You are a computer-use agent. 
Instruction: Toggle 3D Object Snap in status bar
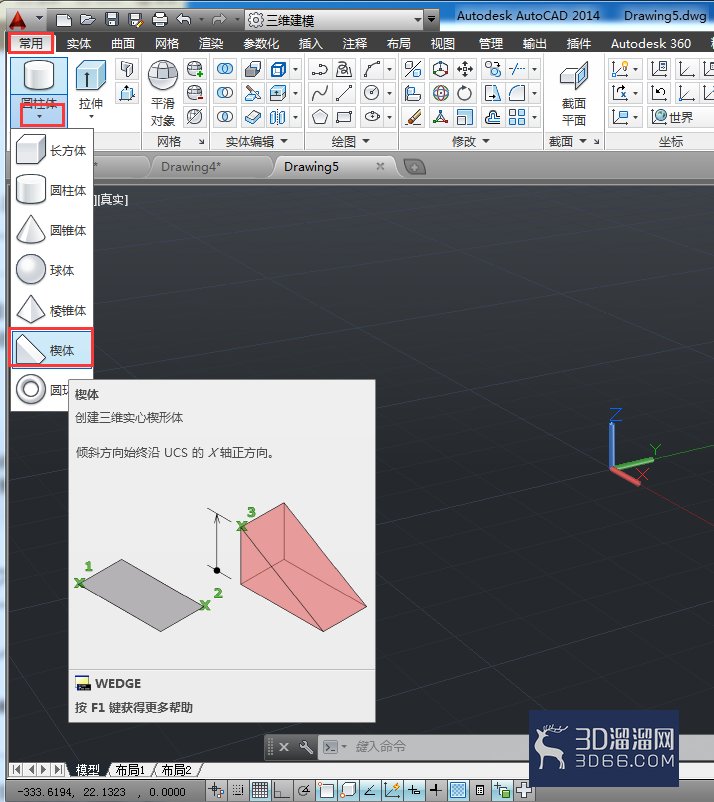[348, 790]
